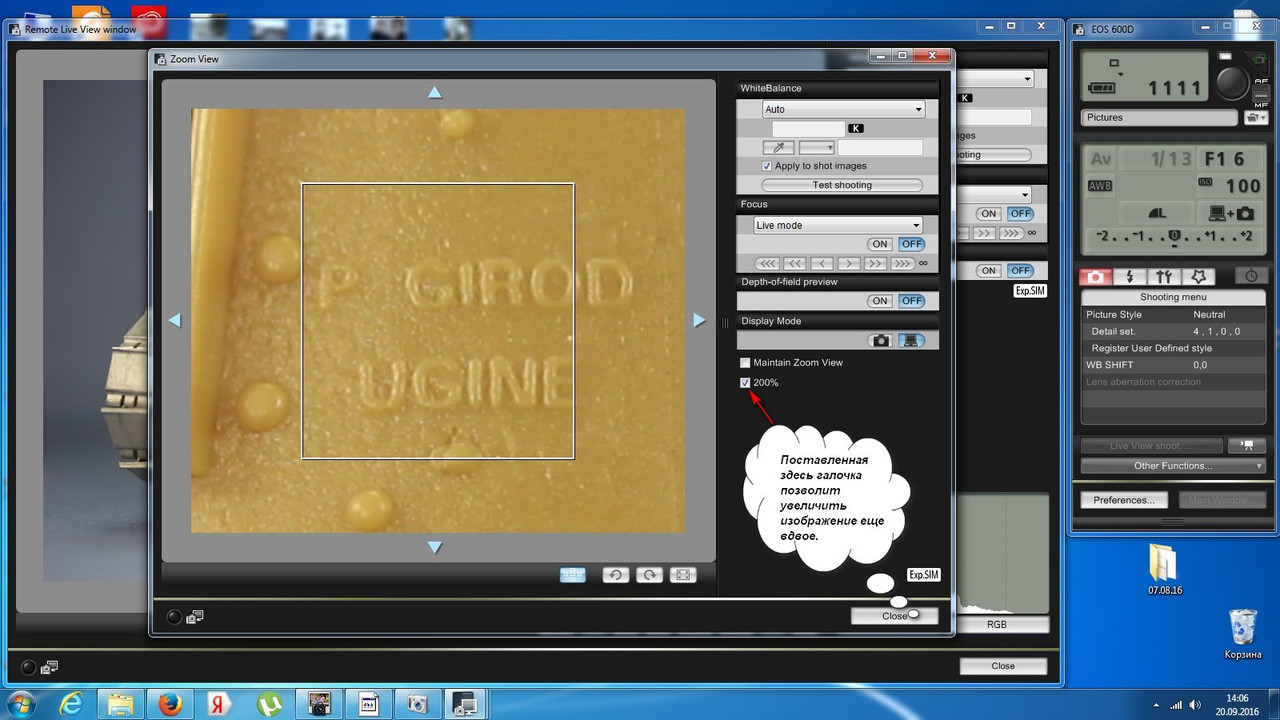
Task: Open Shooting menu camera tab
Action: point(1096,277)
